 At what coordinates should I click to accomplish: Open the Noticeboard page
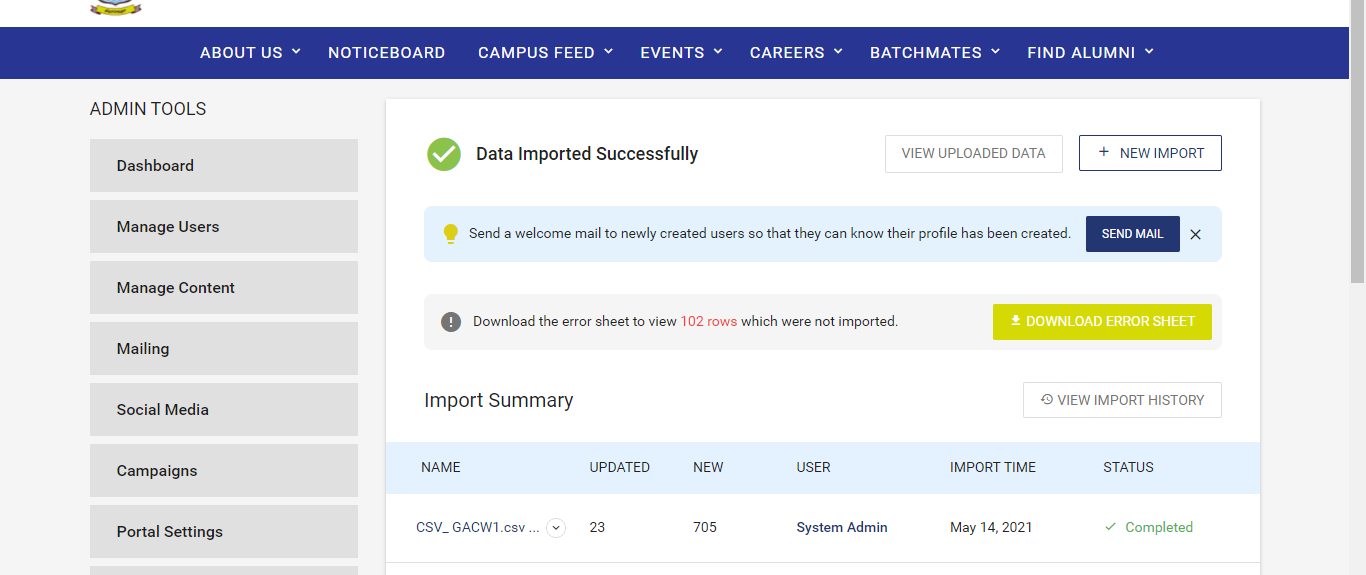(x=387, y=52)
